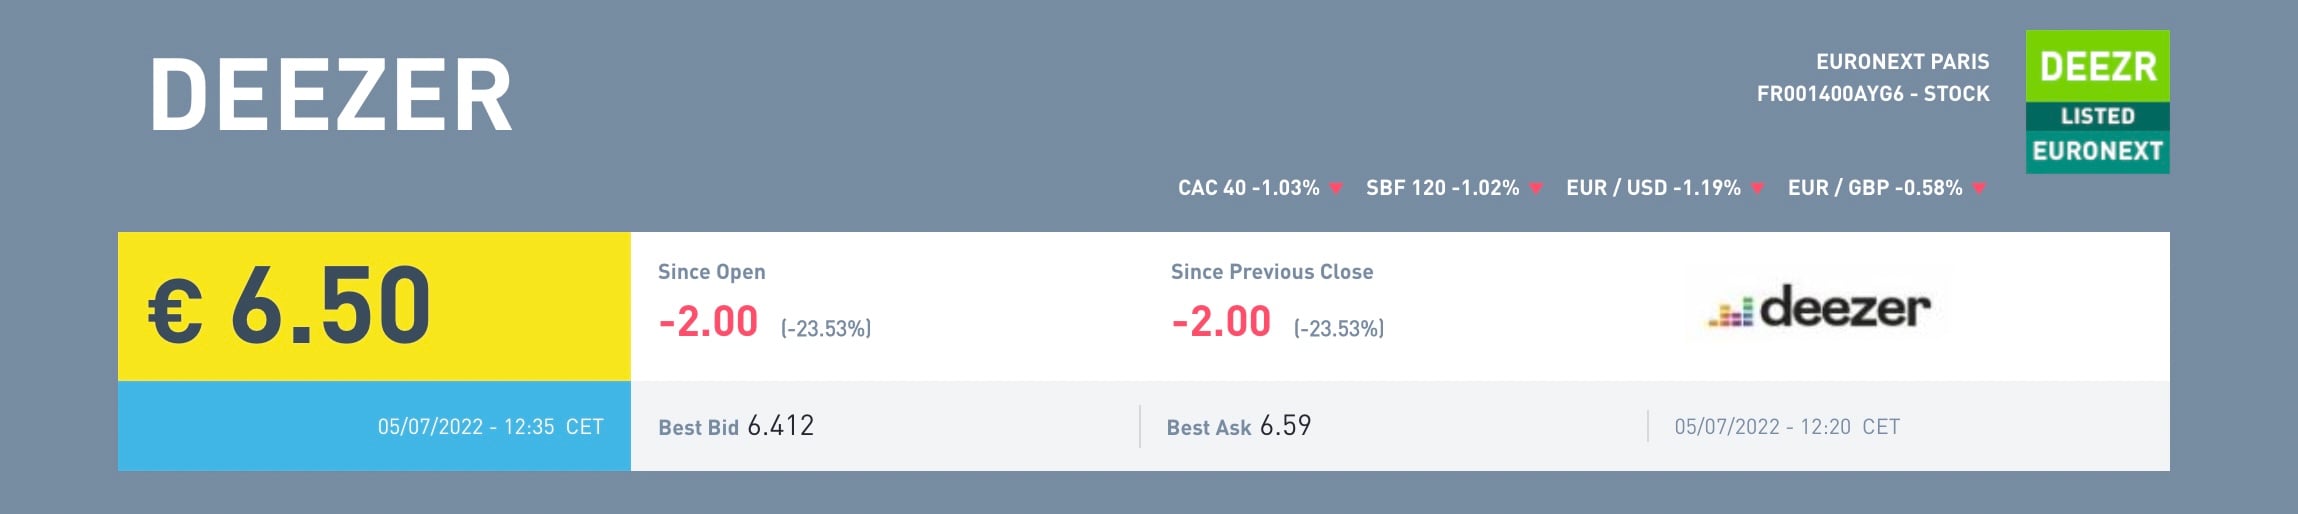
Task: Open the CAC 40 index link
Action: click(1248, 188)
